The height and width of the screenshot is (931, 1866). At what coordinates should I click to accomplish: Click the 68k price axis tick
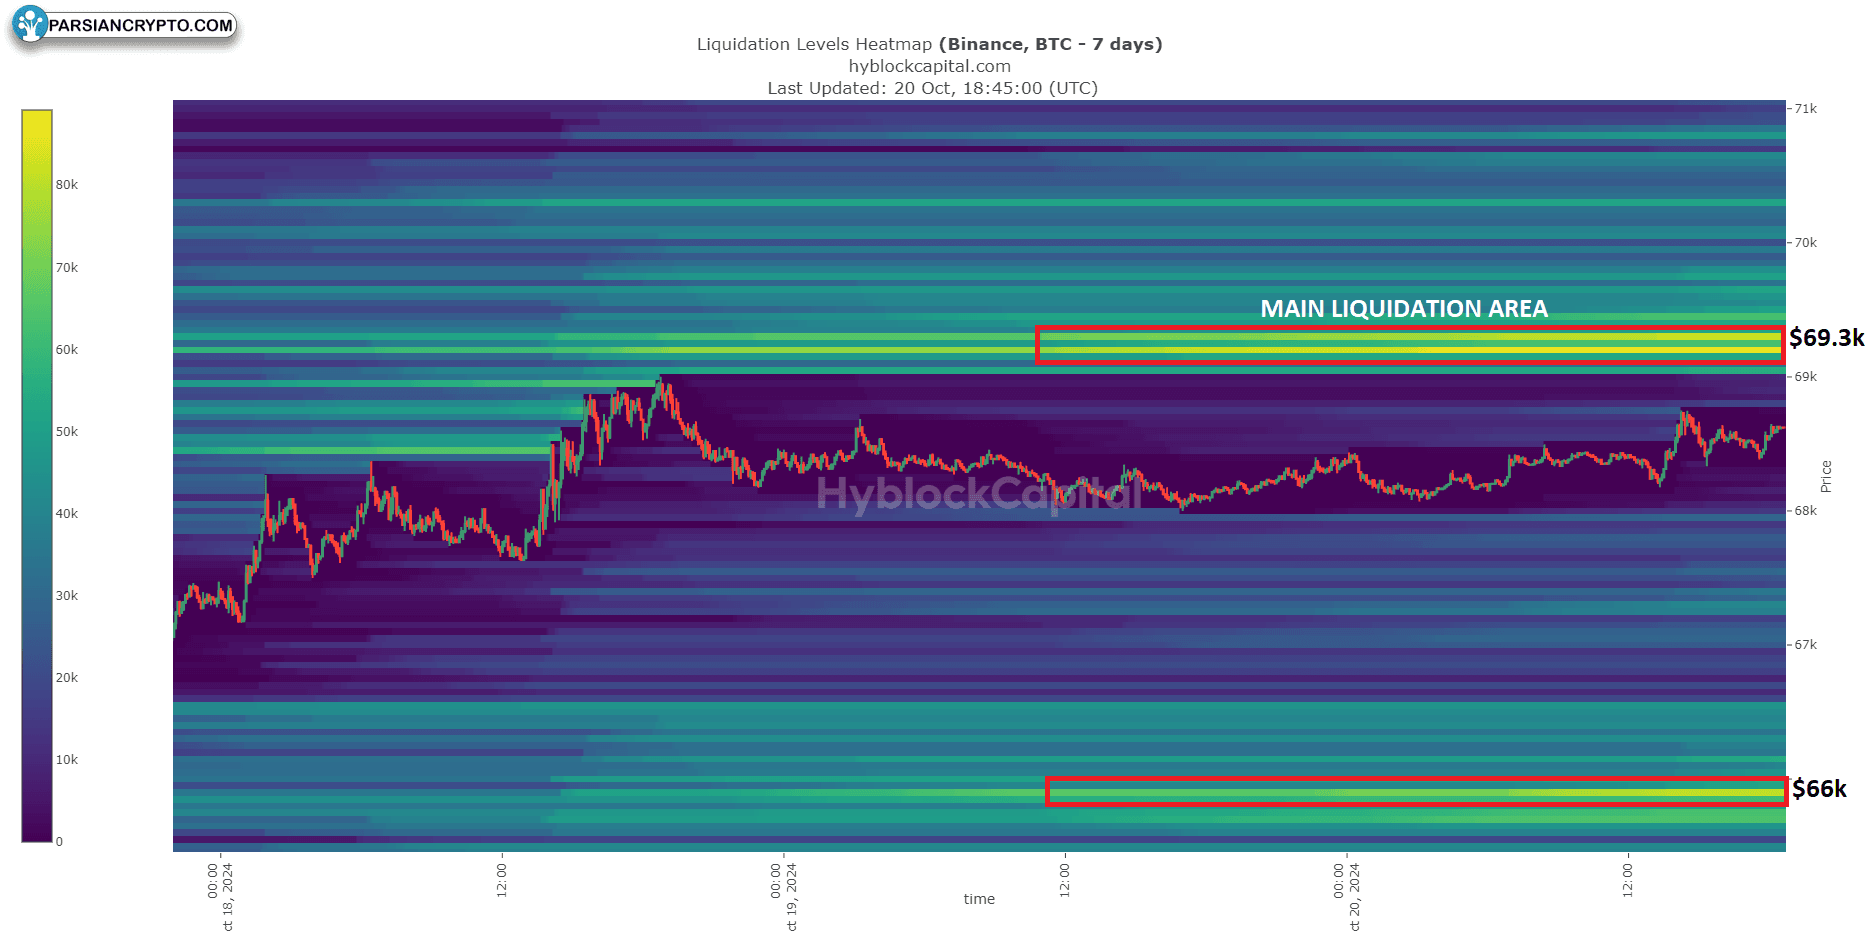click(x=1805, y=511)
